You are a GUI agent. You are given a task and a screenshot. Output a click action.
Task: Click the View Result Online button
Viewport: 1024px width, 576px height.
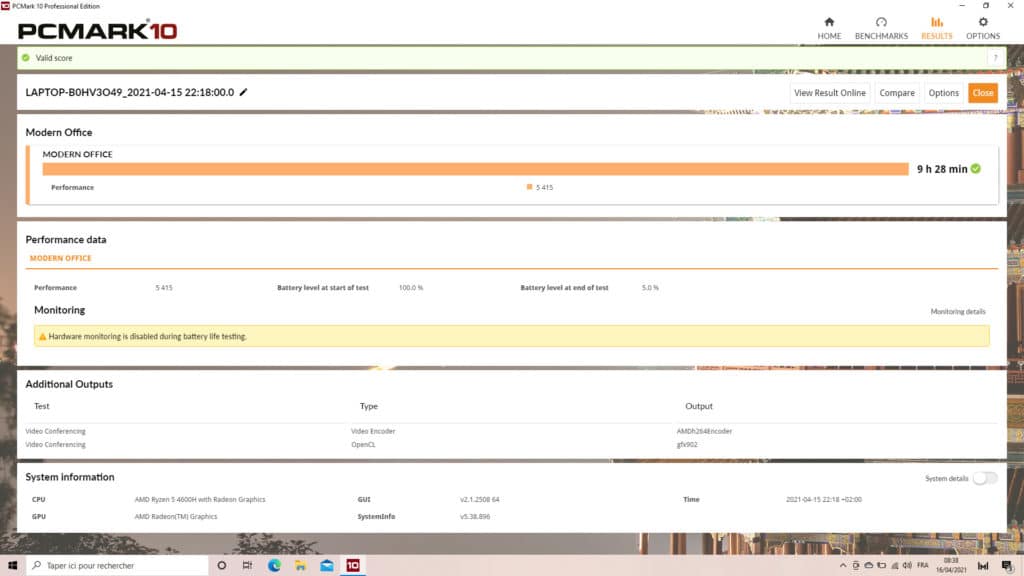(x=829, y=93)
